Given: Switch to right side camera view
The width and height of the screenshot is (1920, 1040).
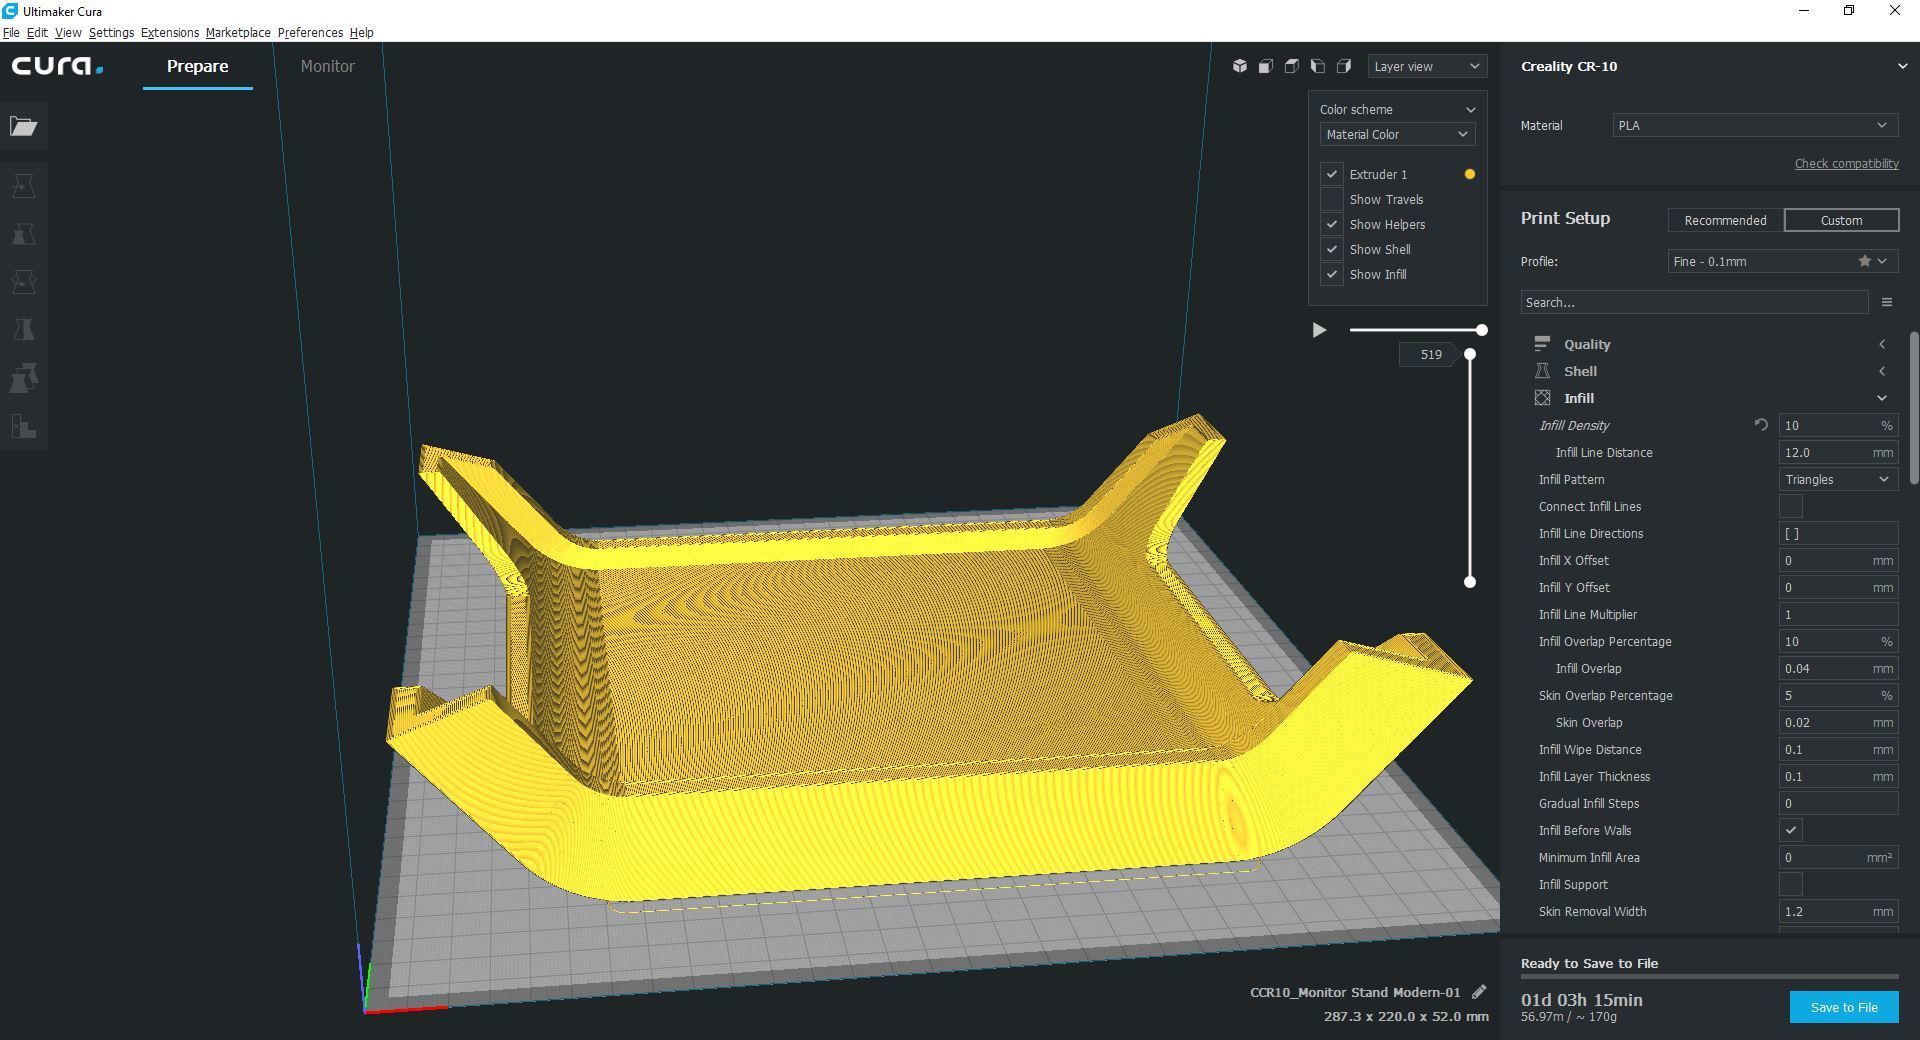Looking at the screenshot, I should click(x=1344, y=66).
